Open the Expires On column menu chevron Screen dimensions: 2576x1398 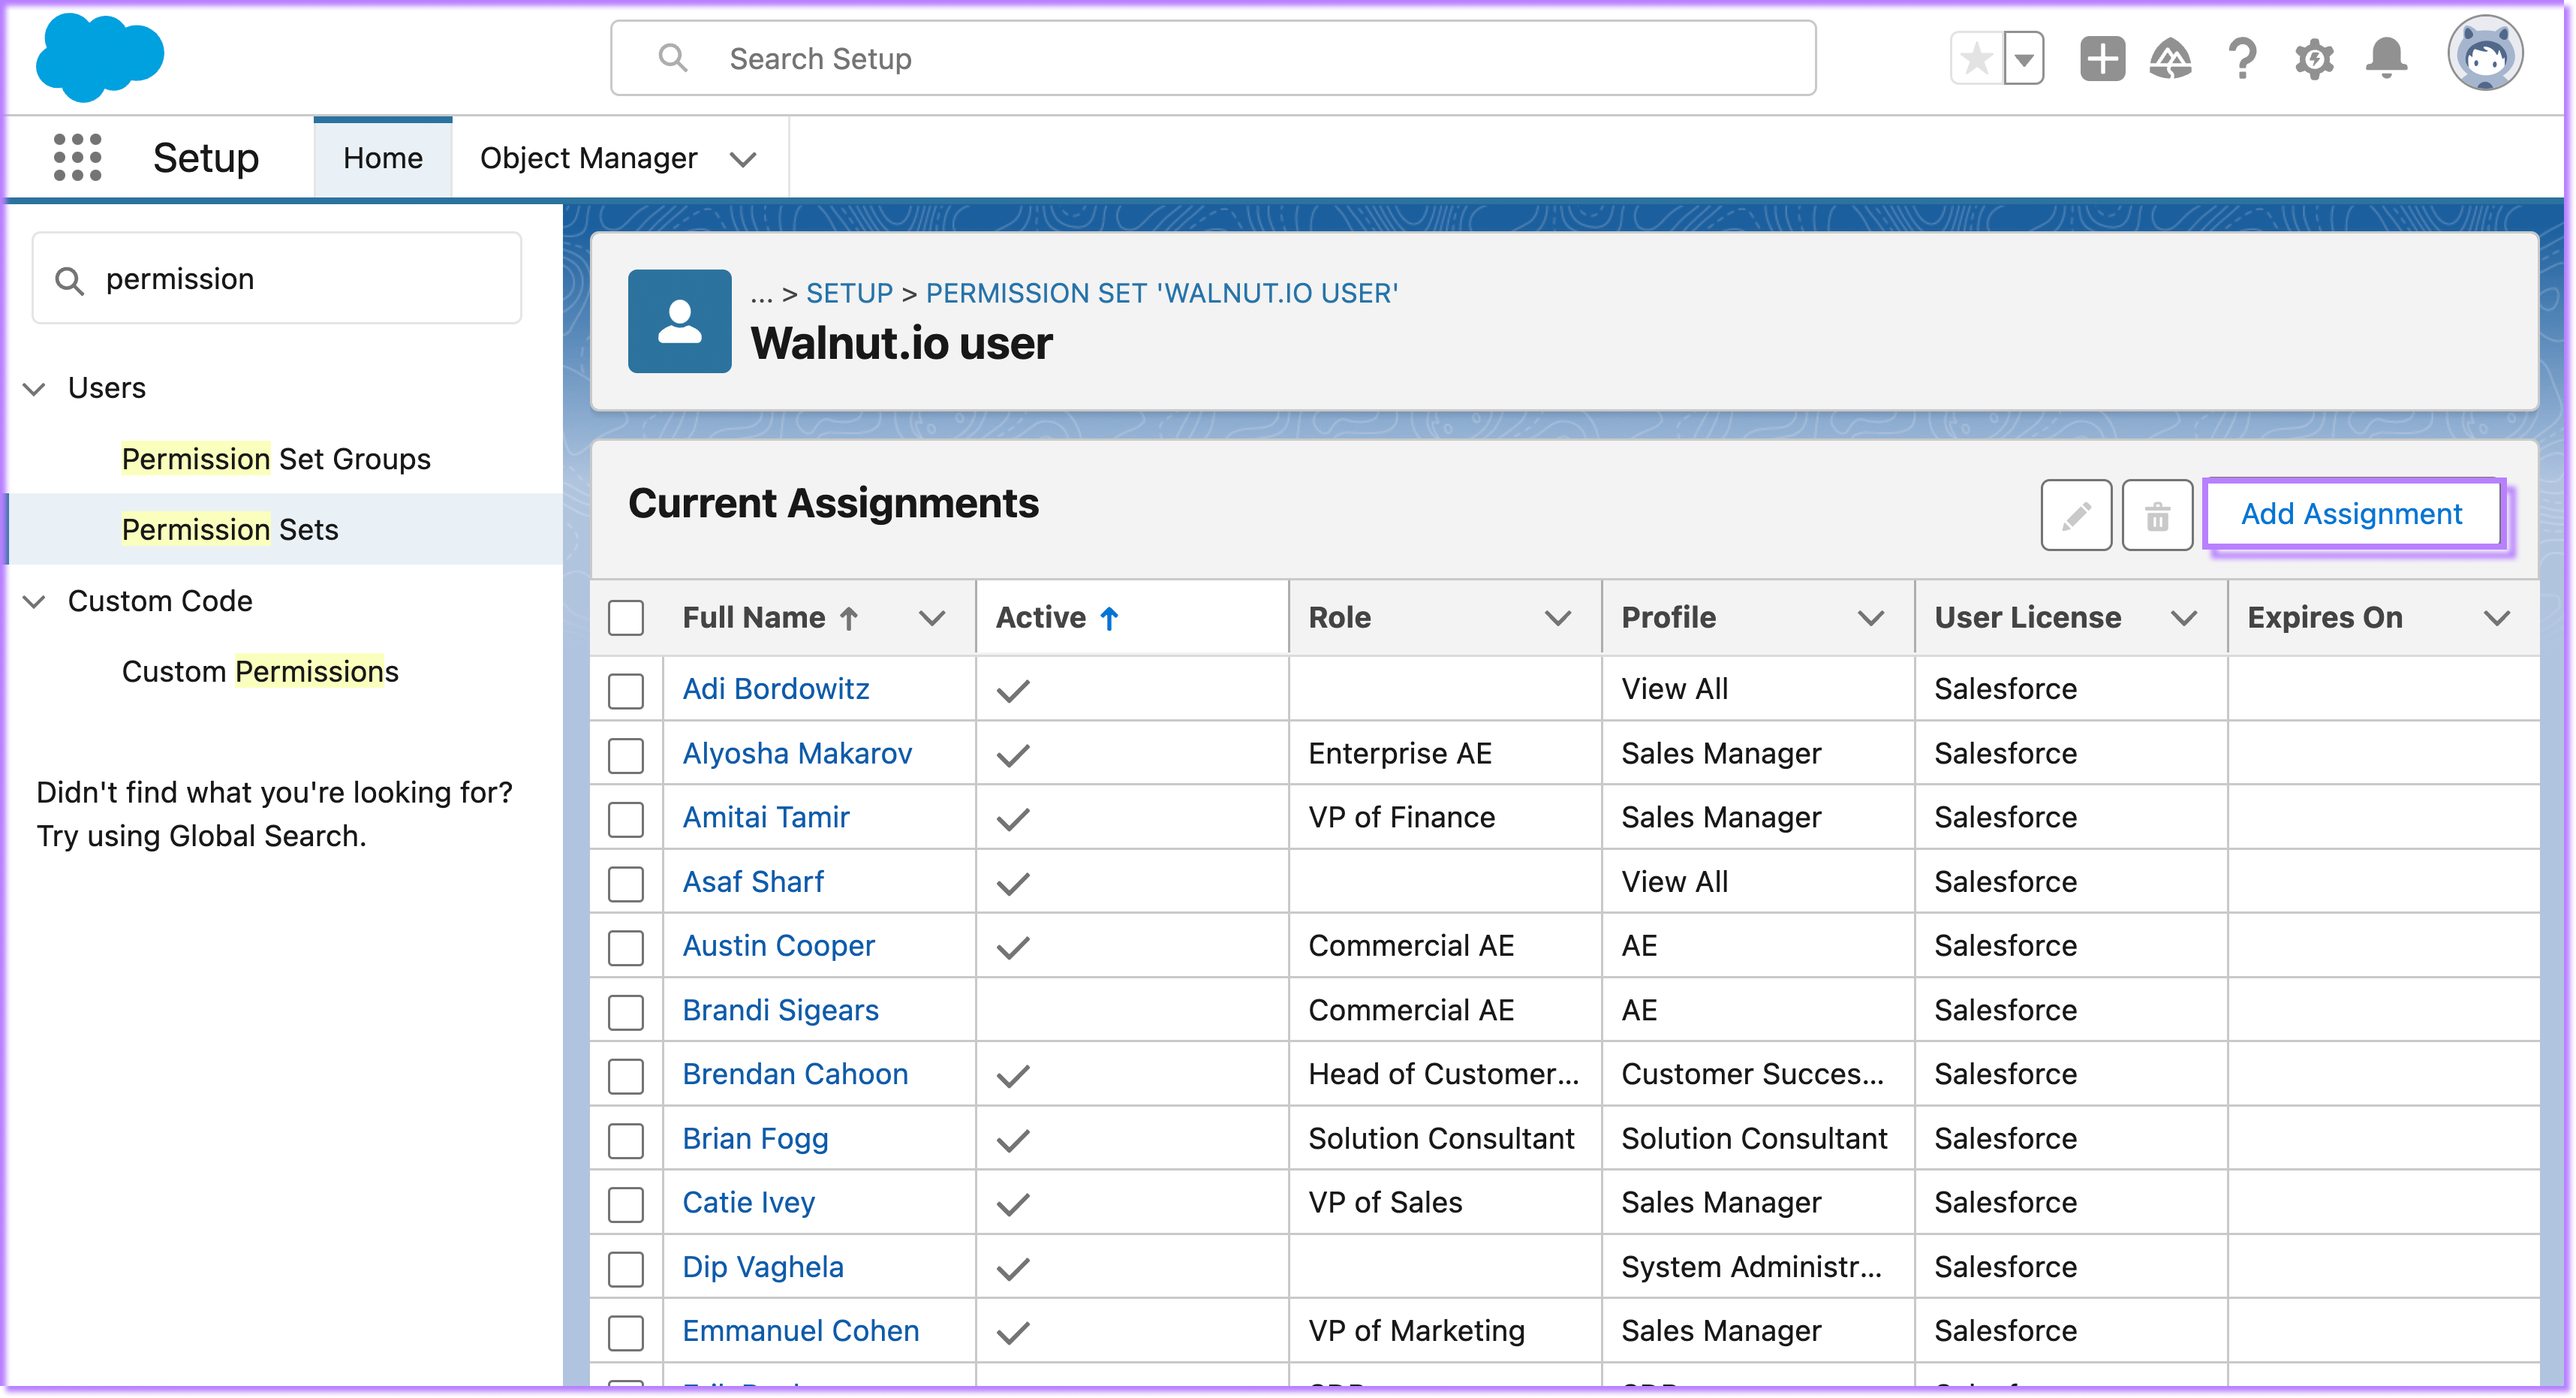tap(2497, 618)
